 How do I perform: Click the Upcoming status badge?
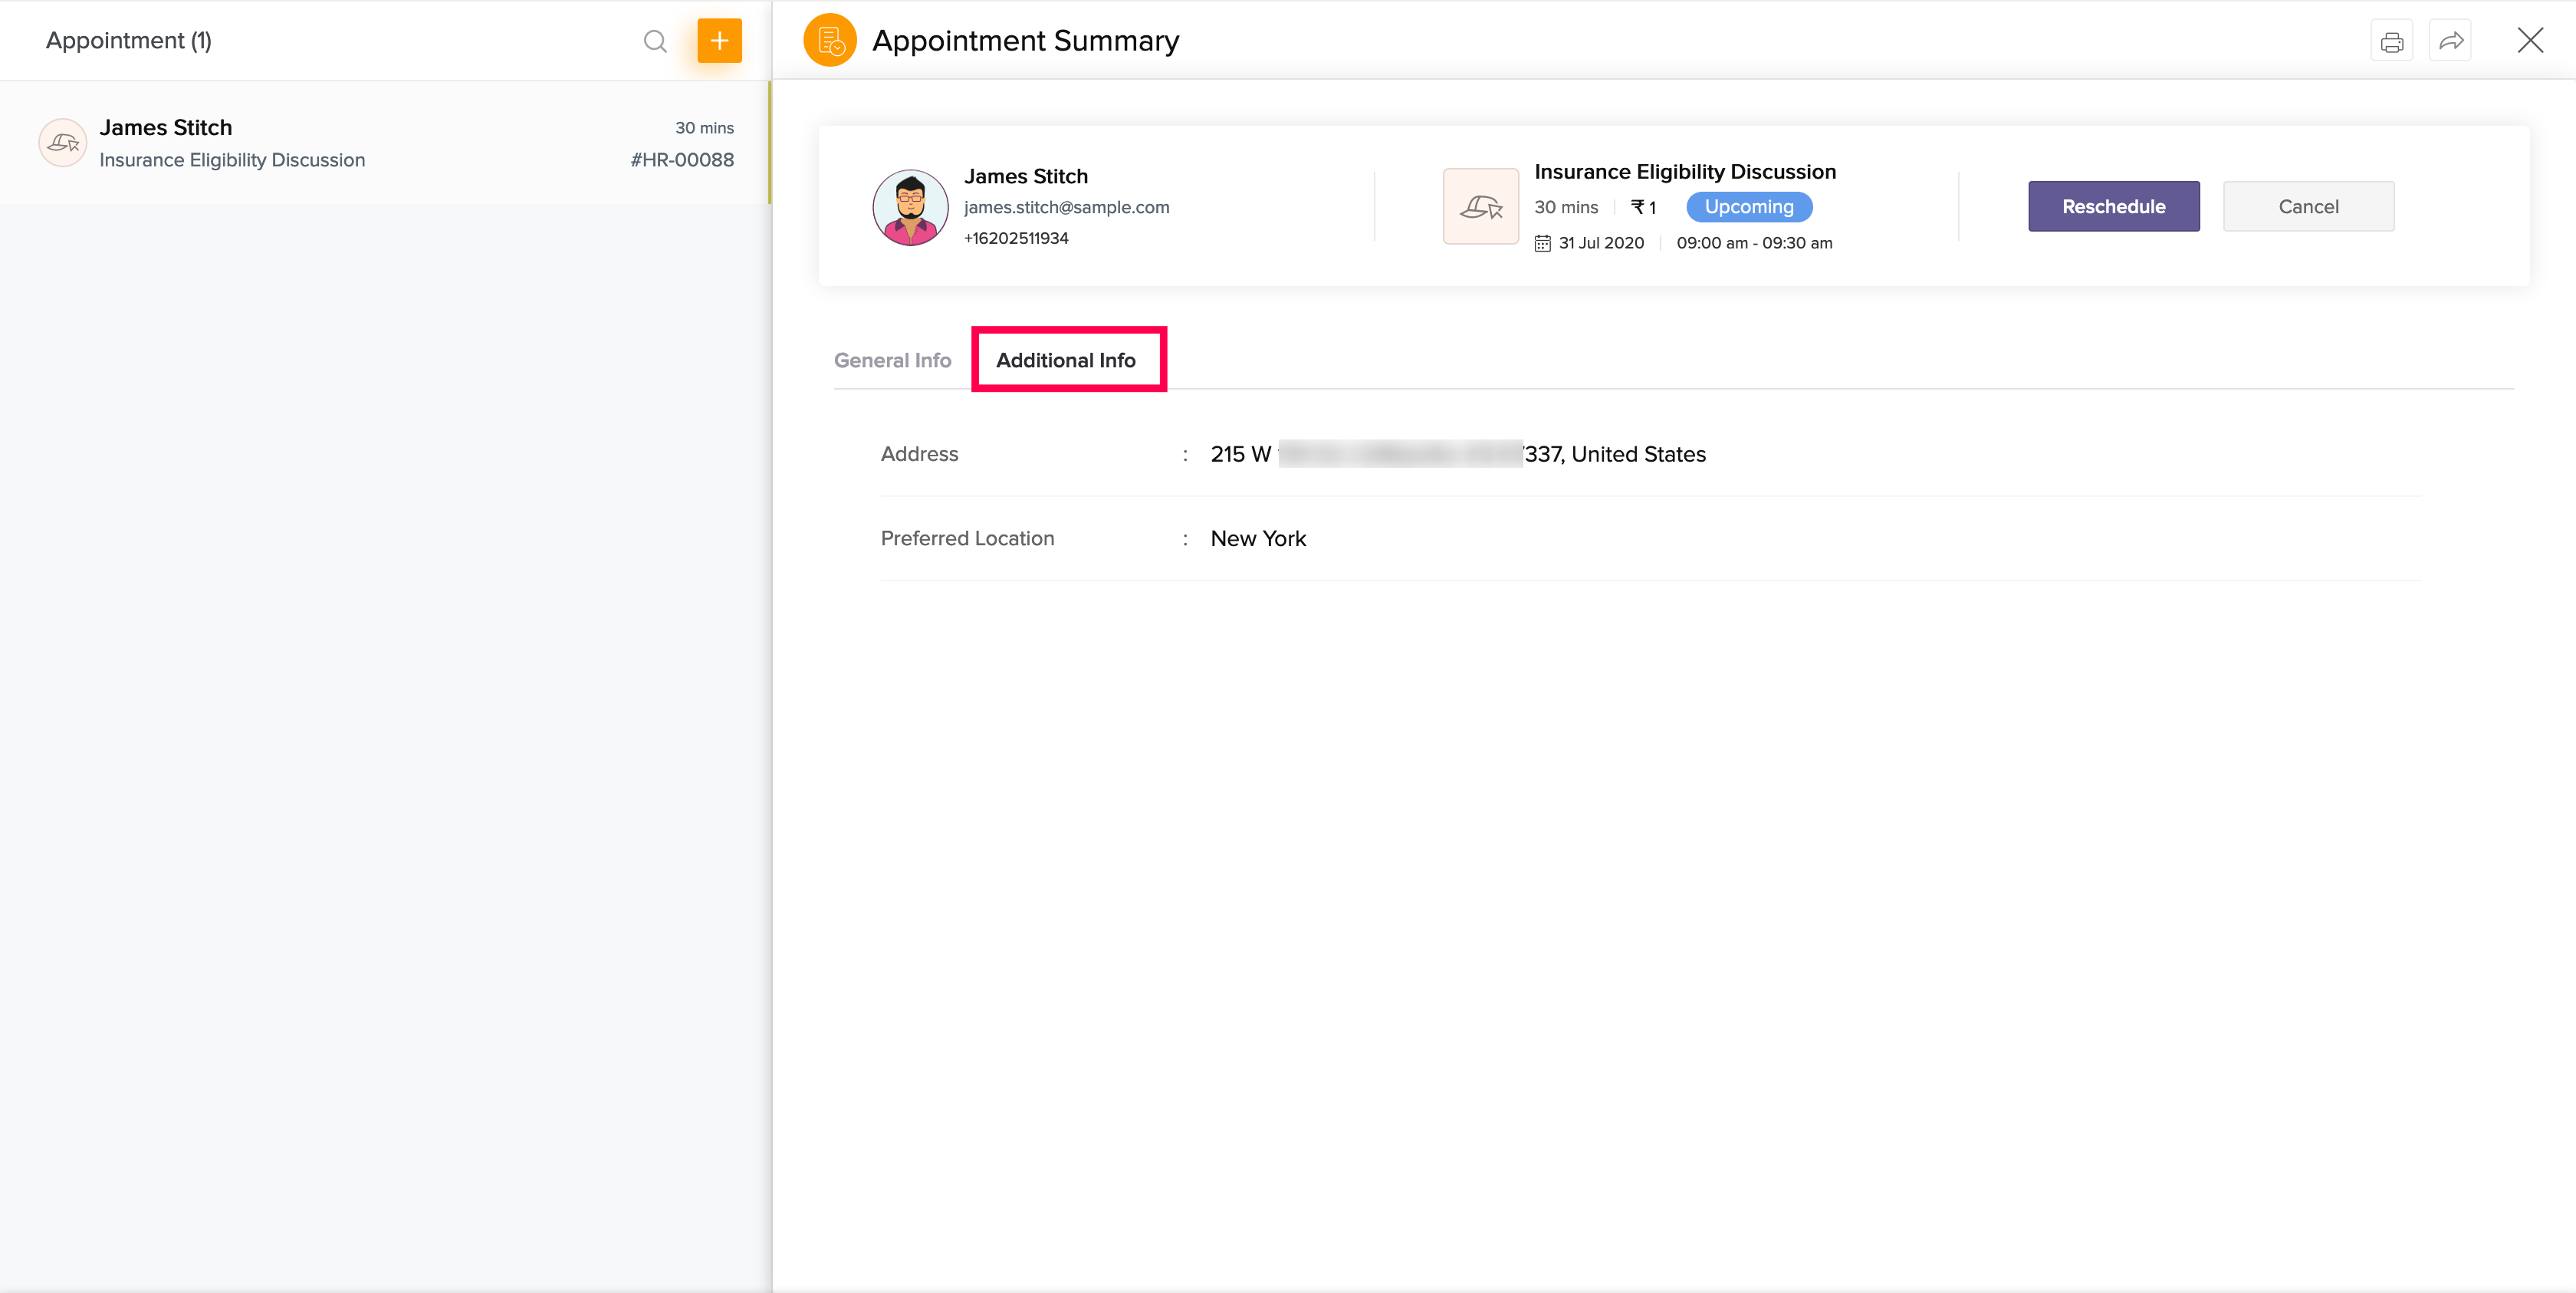coord(1748,207)
